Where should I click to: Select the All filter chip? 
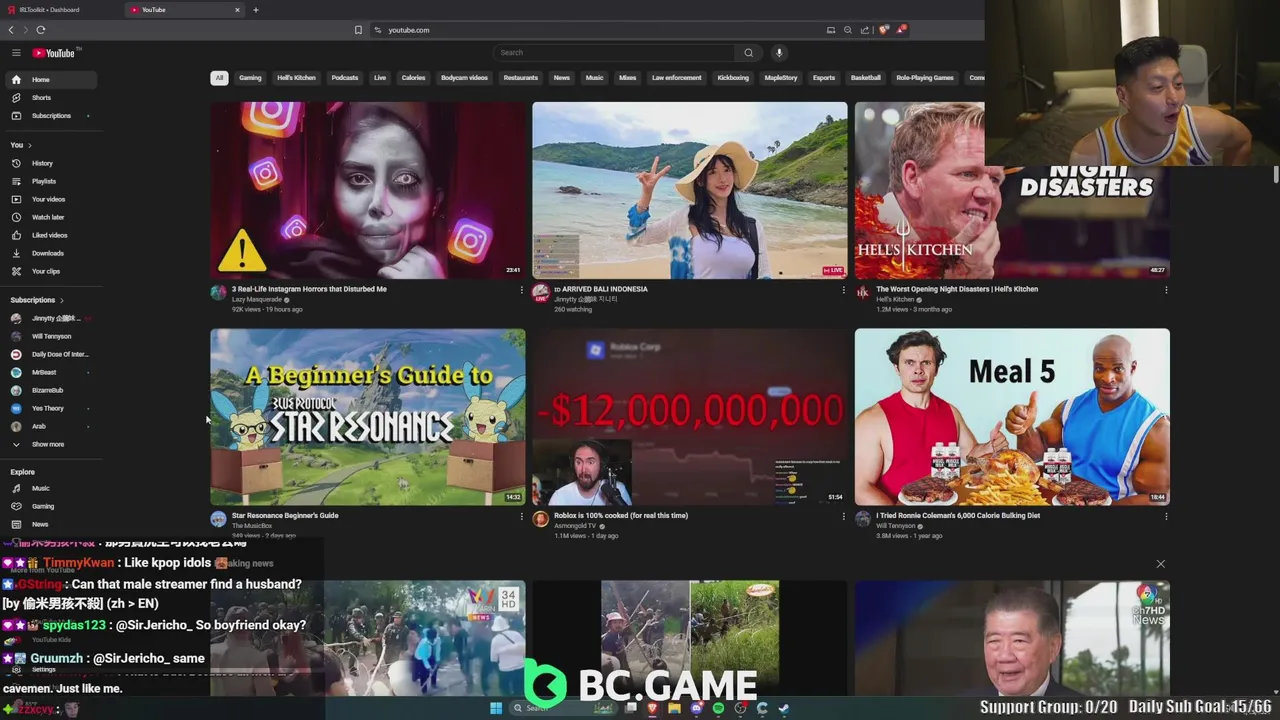click(x=219, y=78)
